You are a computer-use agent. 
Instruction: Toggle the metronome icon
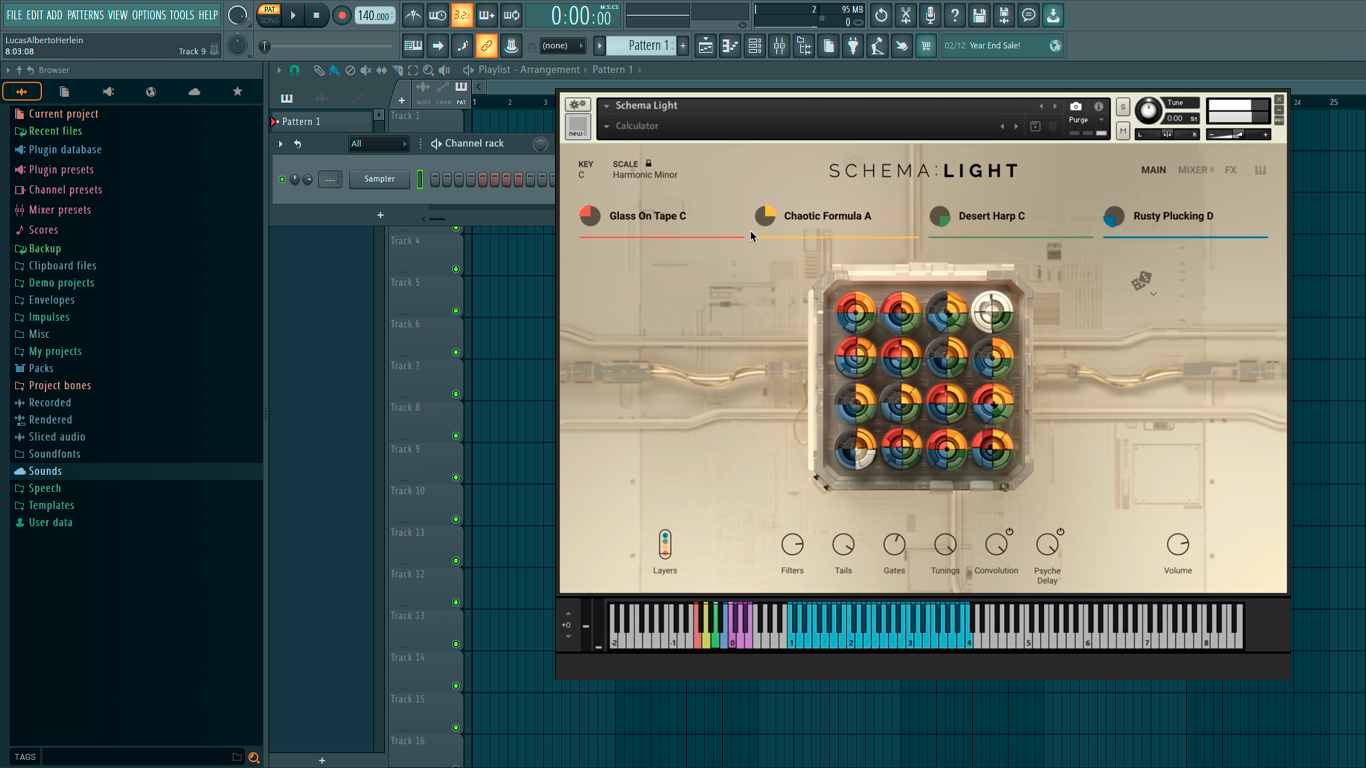pos(413,15)
